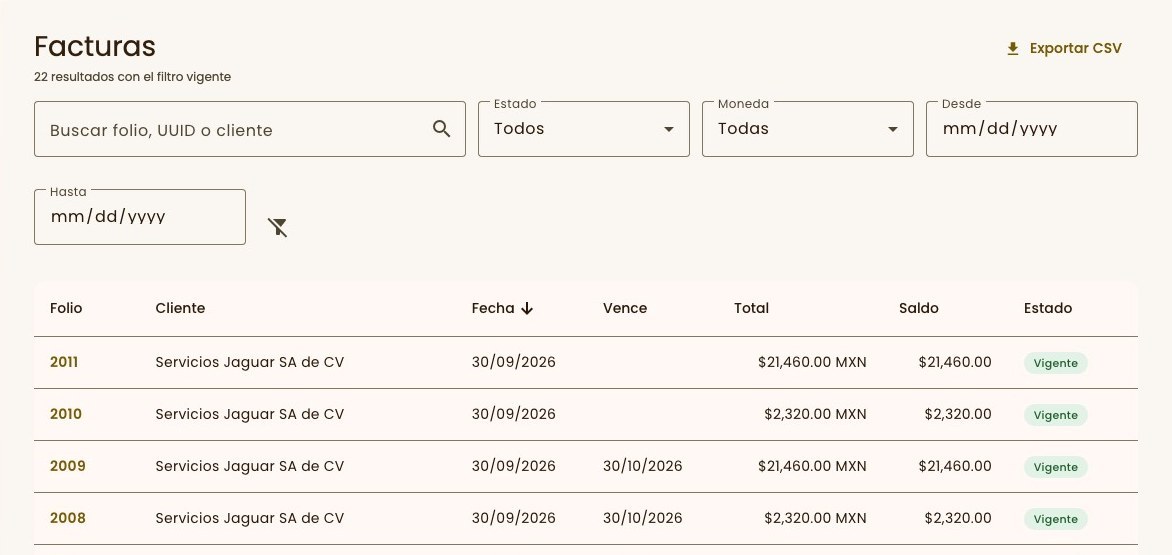Open invoice folio 2010
The height and width of the screenshot is (555, 1172).
pyautogui.click(x=66, y=414)
